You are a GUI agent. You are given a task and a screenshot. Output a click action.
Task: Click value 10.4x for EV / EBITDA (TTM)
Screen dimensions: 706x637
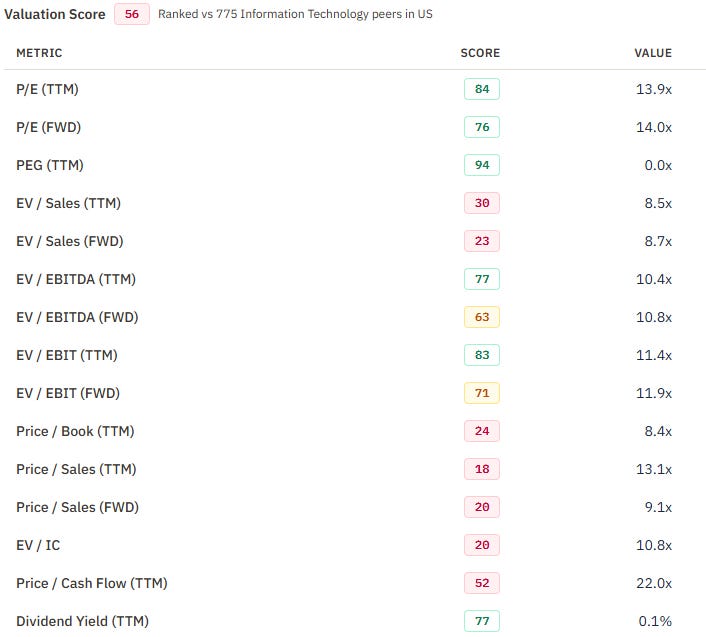click(654, 279)
